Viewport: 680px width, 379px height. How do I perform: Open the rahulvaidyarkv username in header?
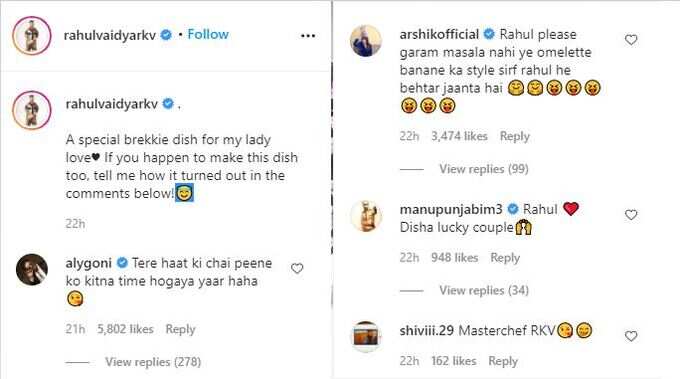point(110,35)
